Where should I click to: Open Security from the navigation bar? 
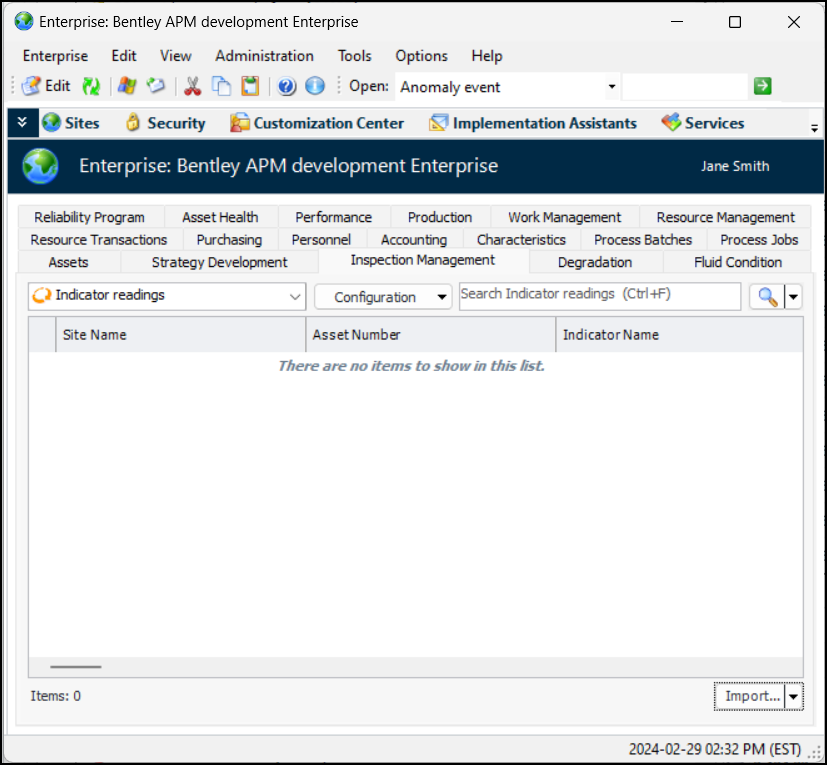[x=165, y=123]
